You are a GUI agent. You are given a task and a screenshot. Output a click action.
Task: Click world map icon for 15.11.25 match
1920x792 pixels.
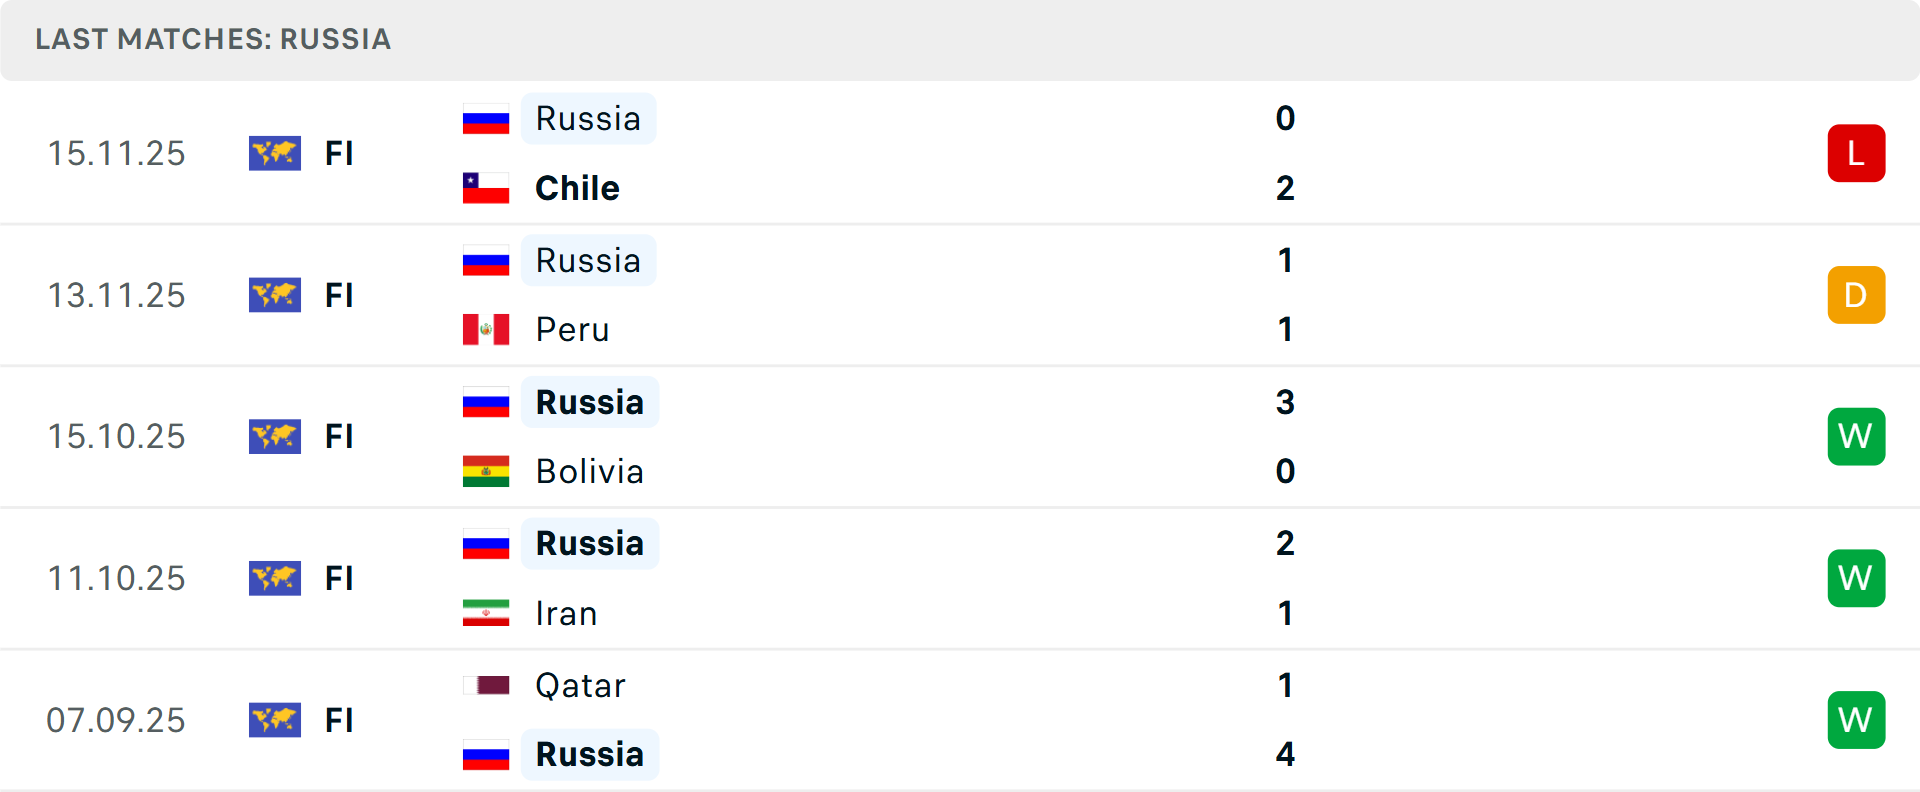click(x=275, y=153)
